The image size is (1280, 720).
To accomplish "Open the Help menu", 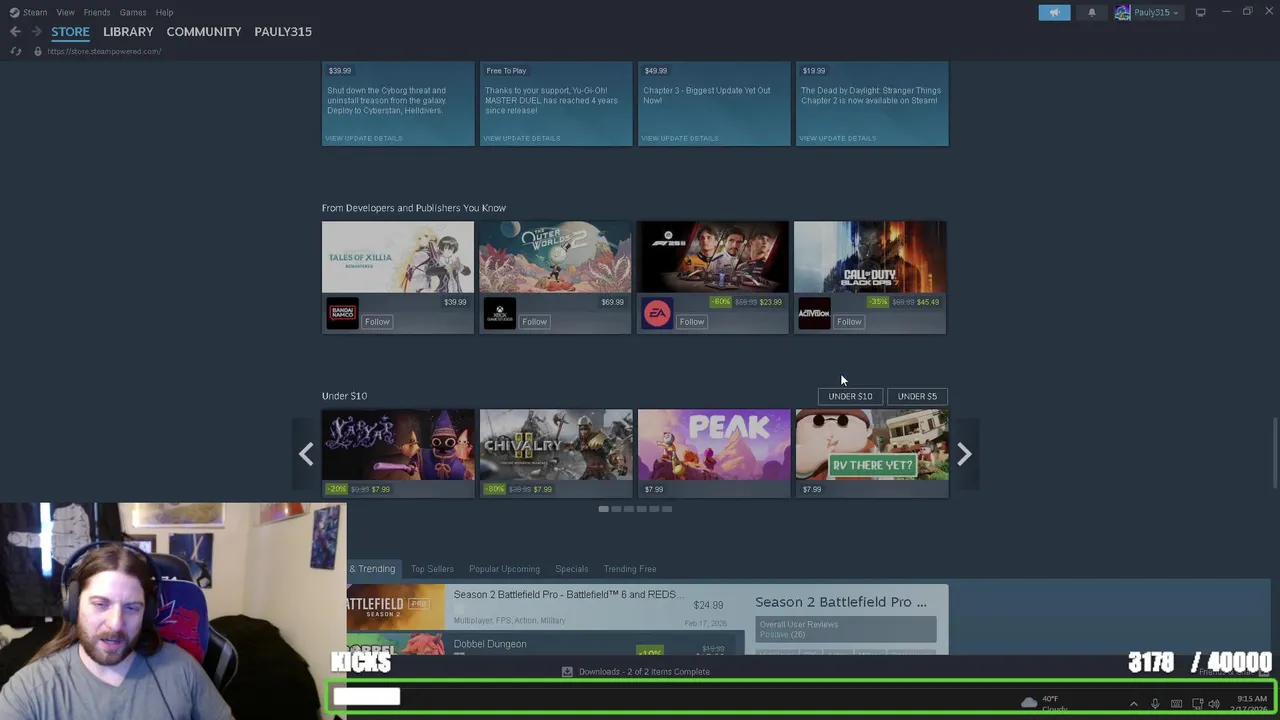I will coord(164,12).
